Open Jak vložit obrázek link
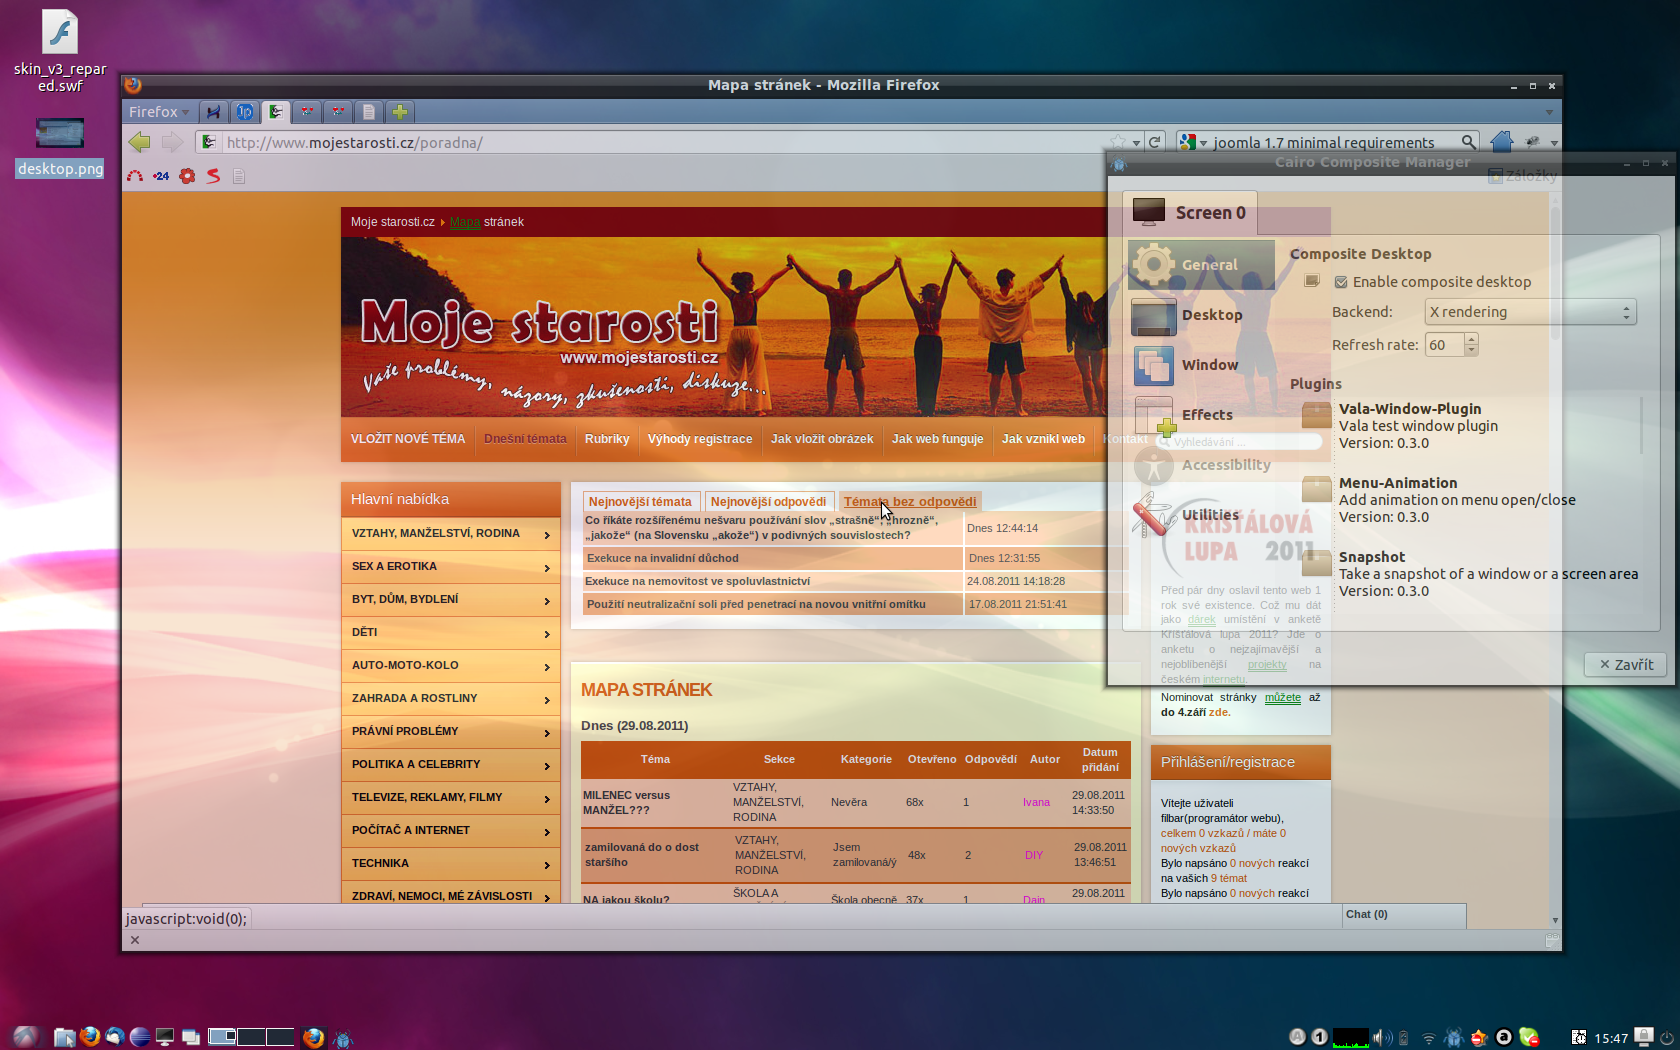The height and width of the screenshot is (1050, 1680). (822, 439)
